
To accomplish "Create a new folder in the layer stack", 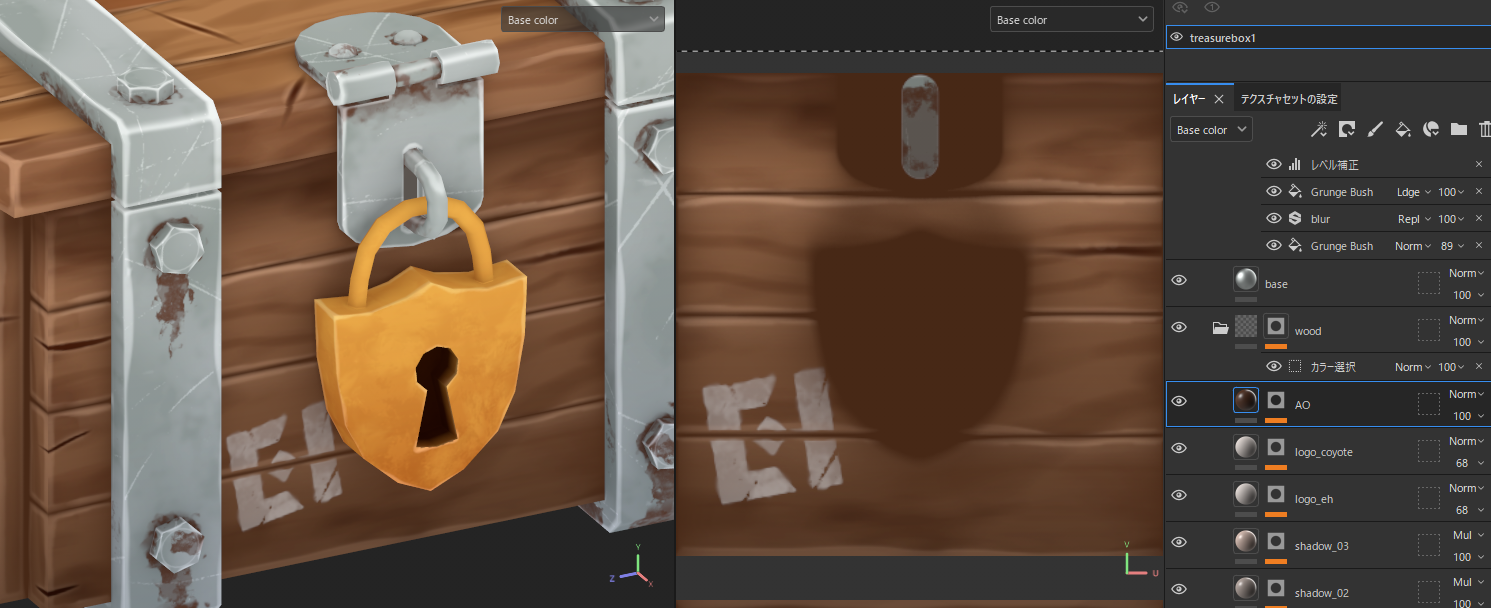I will pyautogui.click(x=1458, y=129).
